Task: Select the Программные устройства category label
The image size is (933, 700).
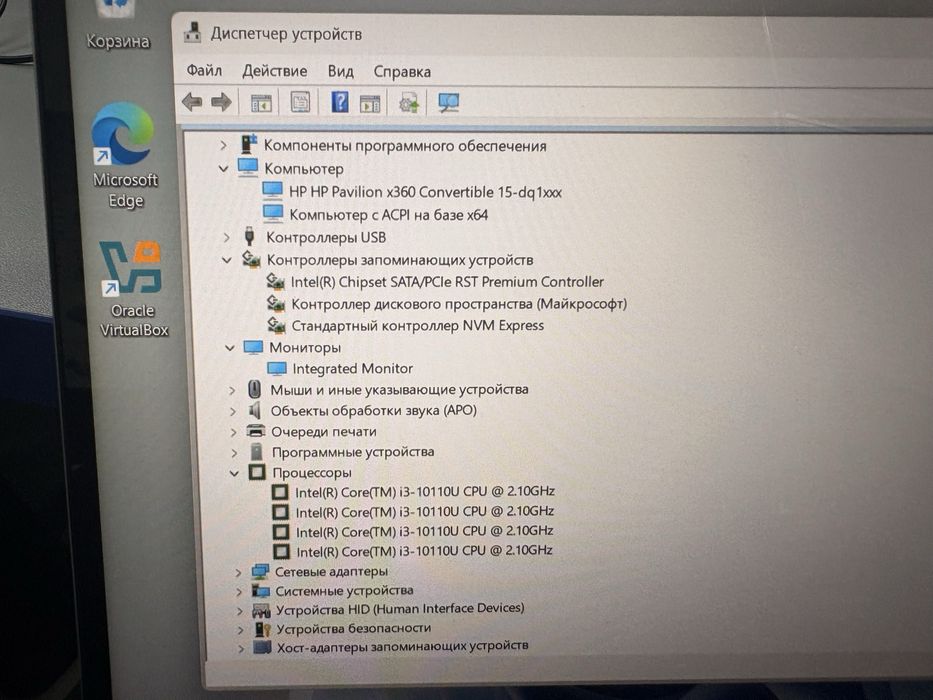Action: pos(353,452)
